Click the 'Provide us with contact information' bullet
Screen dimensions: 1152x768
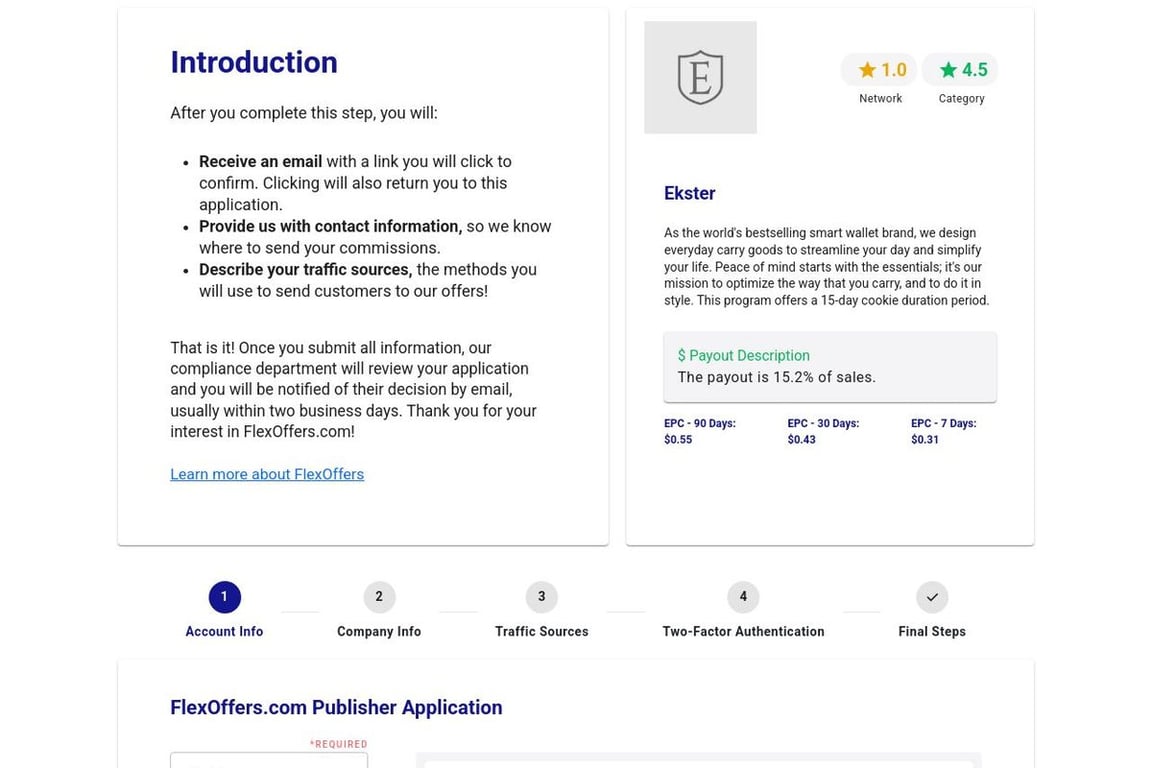point(375,237)
